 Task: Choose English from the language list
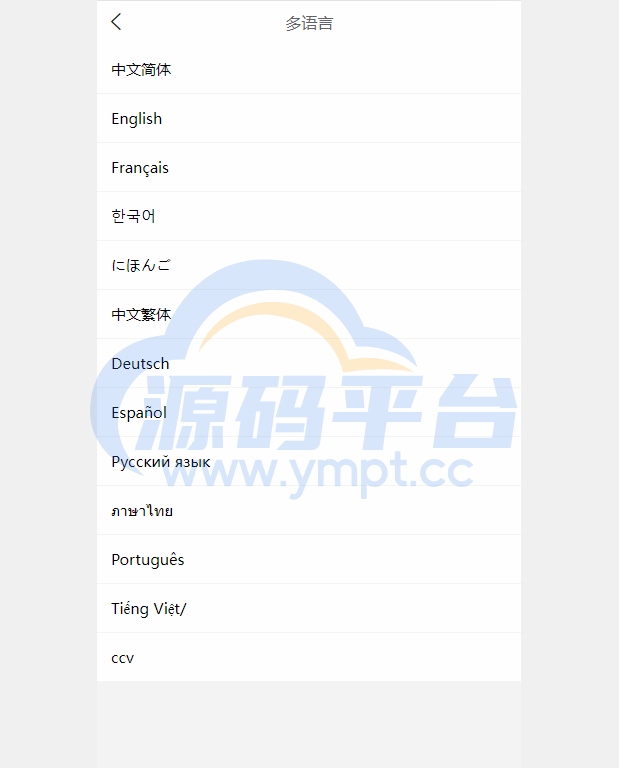[x=309, y=119]
